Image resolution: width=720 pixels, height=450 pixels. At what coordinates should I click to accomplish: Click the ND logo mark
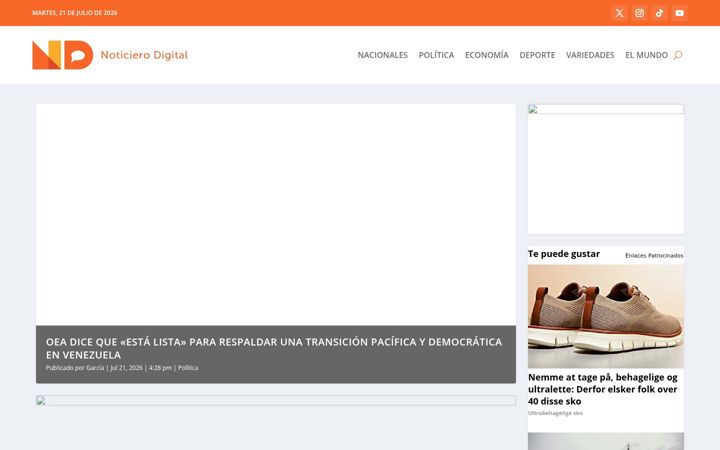click(62, 55)
